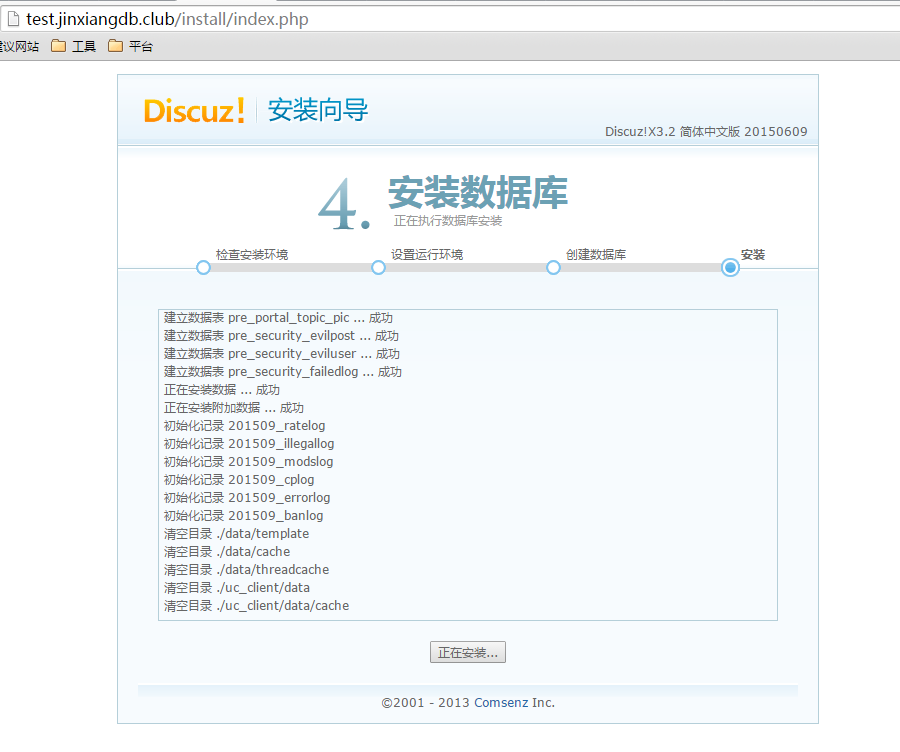Click the 创建数据库 step circle
Image resolution: width=900 pixels, height=752 pixels.
[553, 268]
